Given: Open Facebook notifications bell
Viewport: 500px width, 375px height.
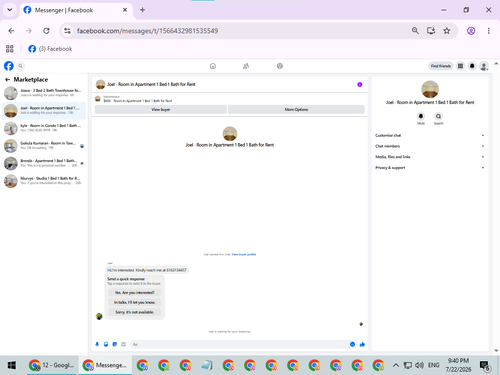Looking at the screenshot, I should [x=472, y=66].
